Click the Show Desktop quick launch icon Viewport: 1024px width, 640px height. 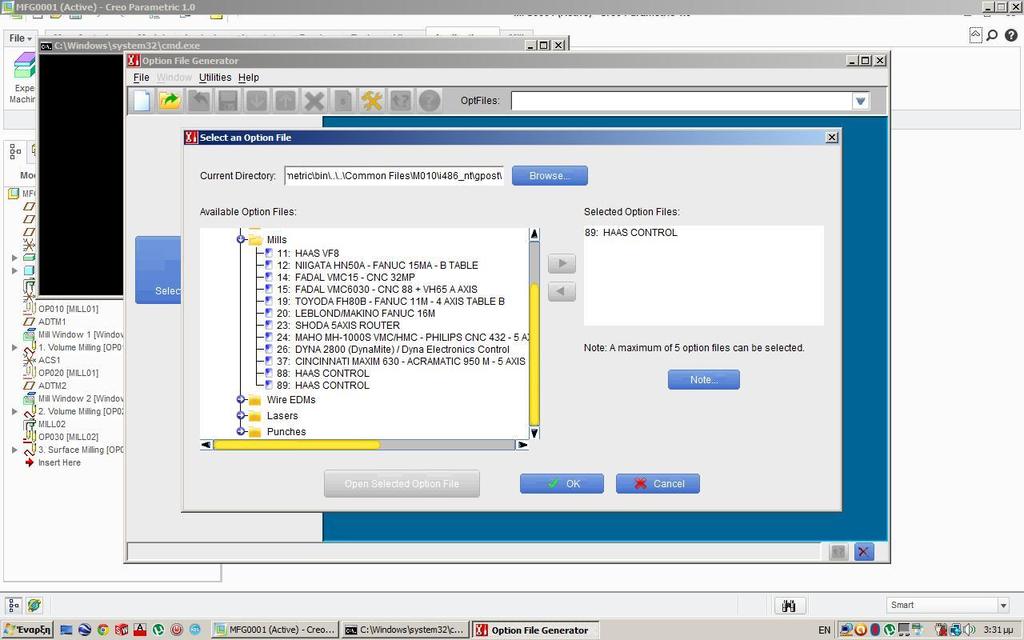(x=66, y=630)
